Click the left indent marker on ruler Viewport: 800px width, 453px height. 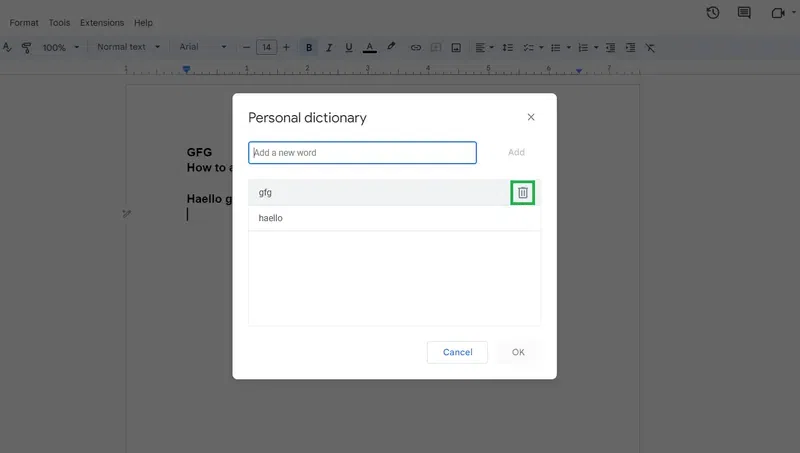(x=187, y=69)
